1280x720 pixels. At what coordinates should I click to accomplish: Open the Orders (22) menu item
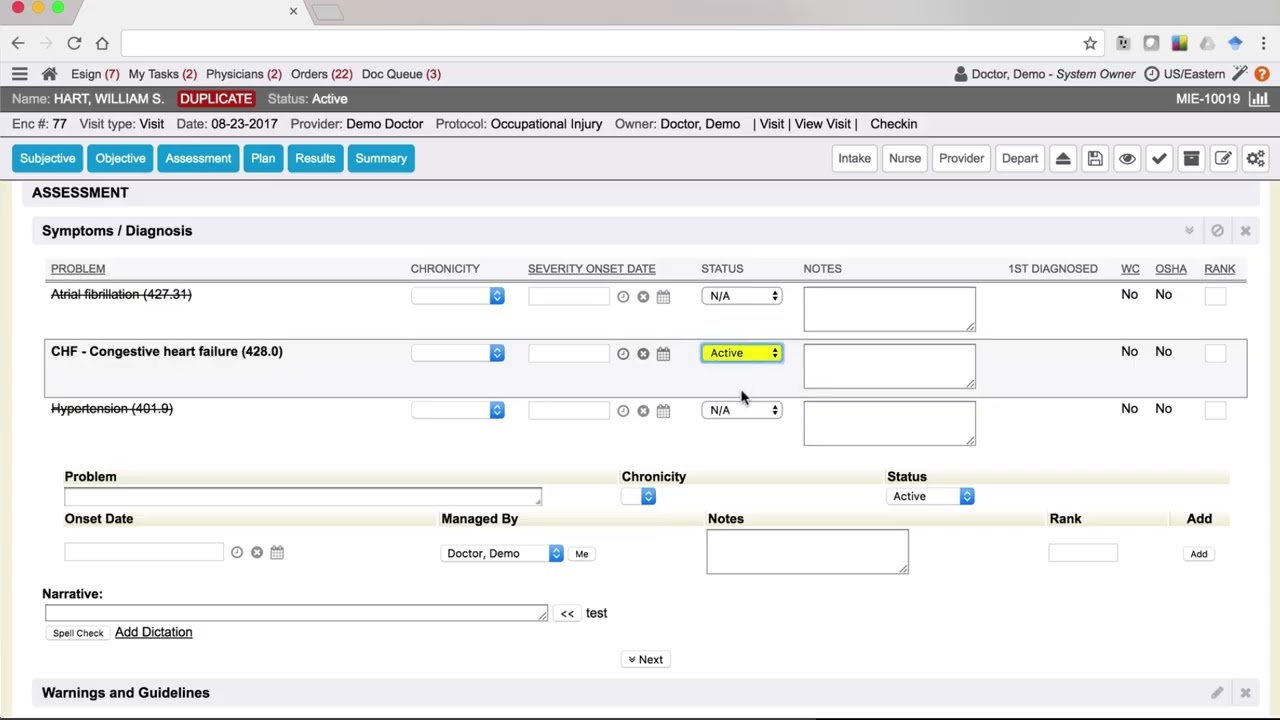[322, 74]
